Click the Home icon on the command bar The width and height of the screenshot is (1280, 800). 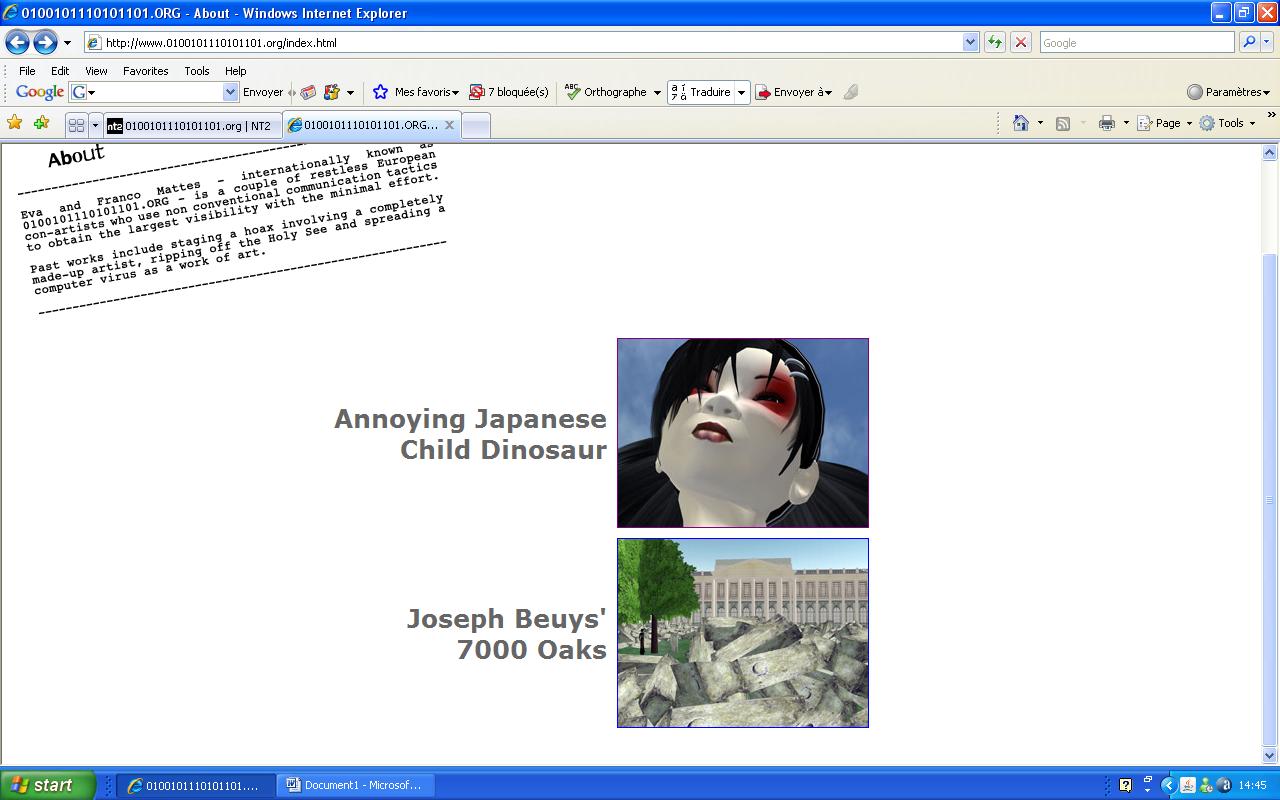pos(1021,123)
